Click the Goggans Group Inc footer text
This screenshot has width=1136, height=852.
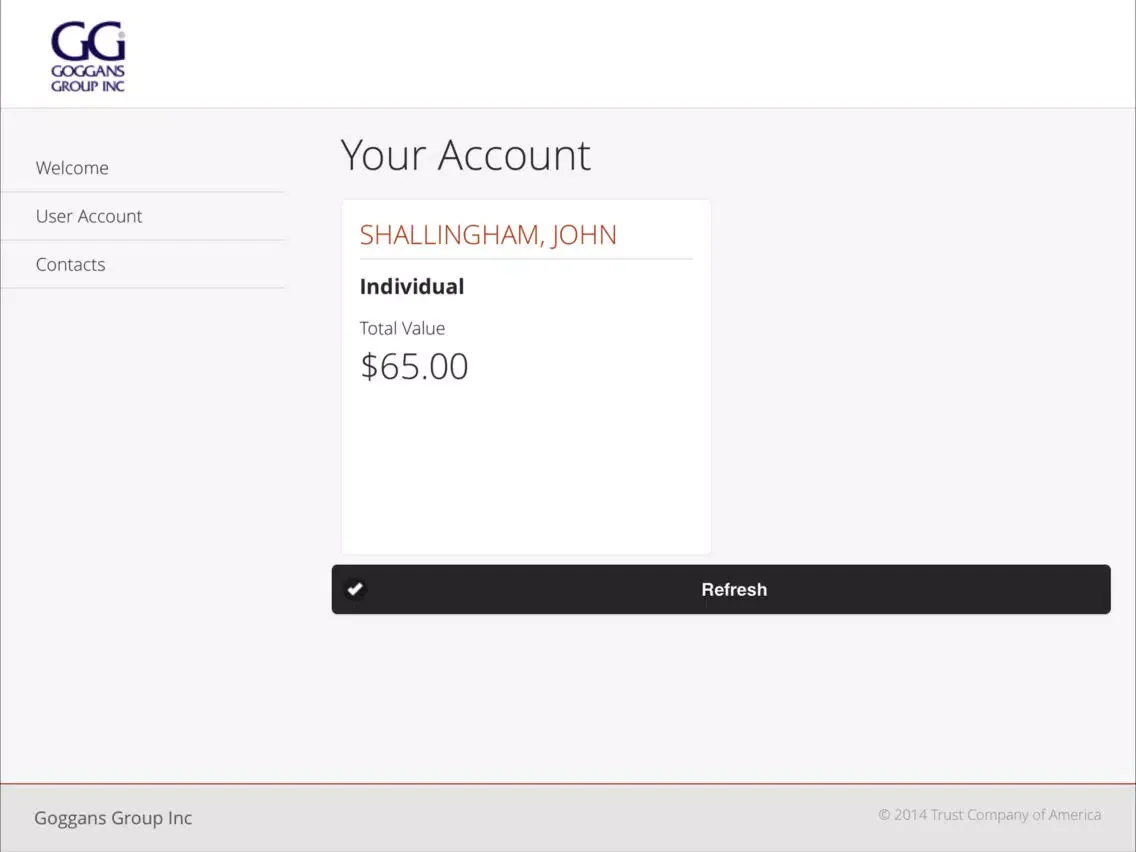pyautogui.click(x=113, y=818)
